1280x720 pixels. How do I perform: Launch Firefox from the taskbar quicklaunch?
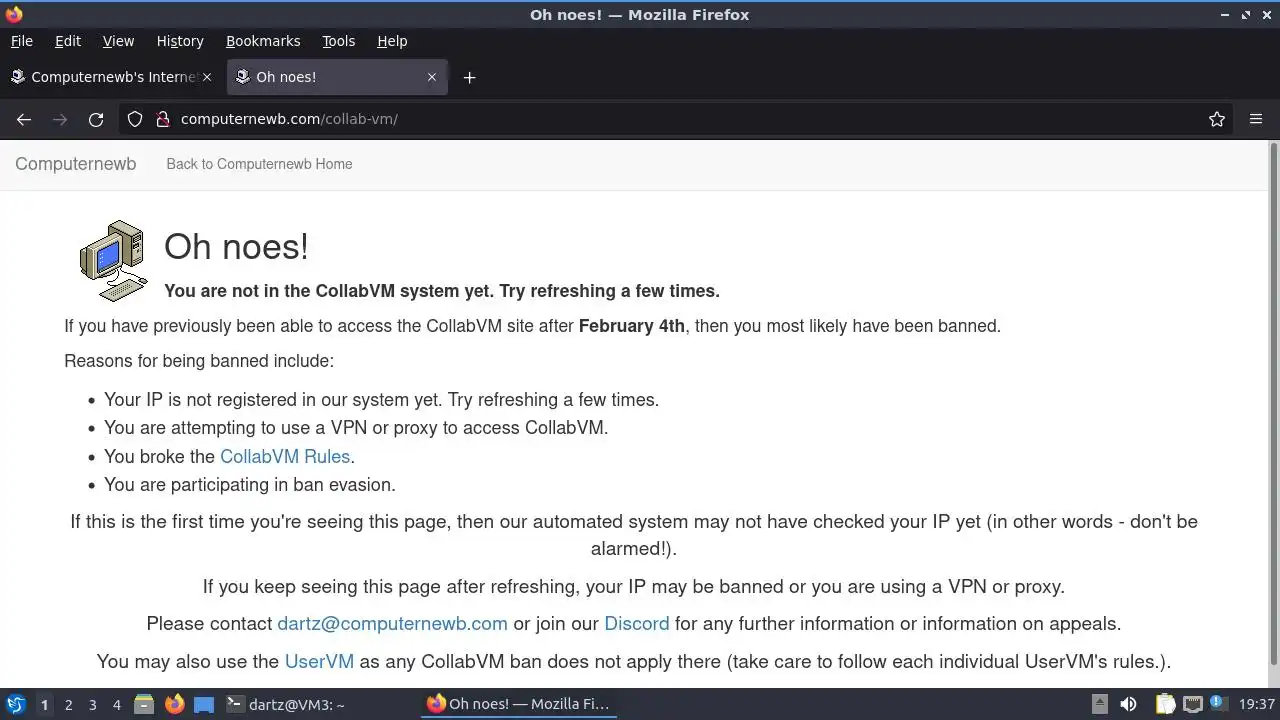point(174,704)
